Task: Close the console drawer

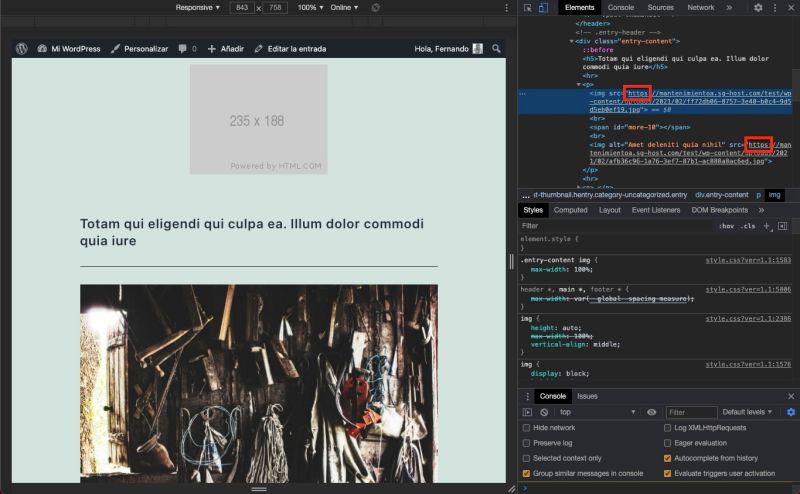Action: 791,397
